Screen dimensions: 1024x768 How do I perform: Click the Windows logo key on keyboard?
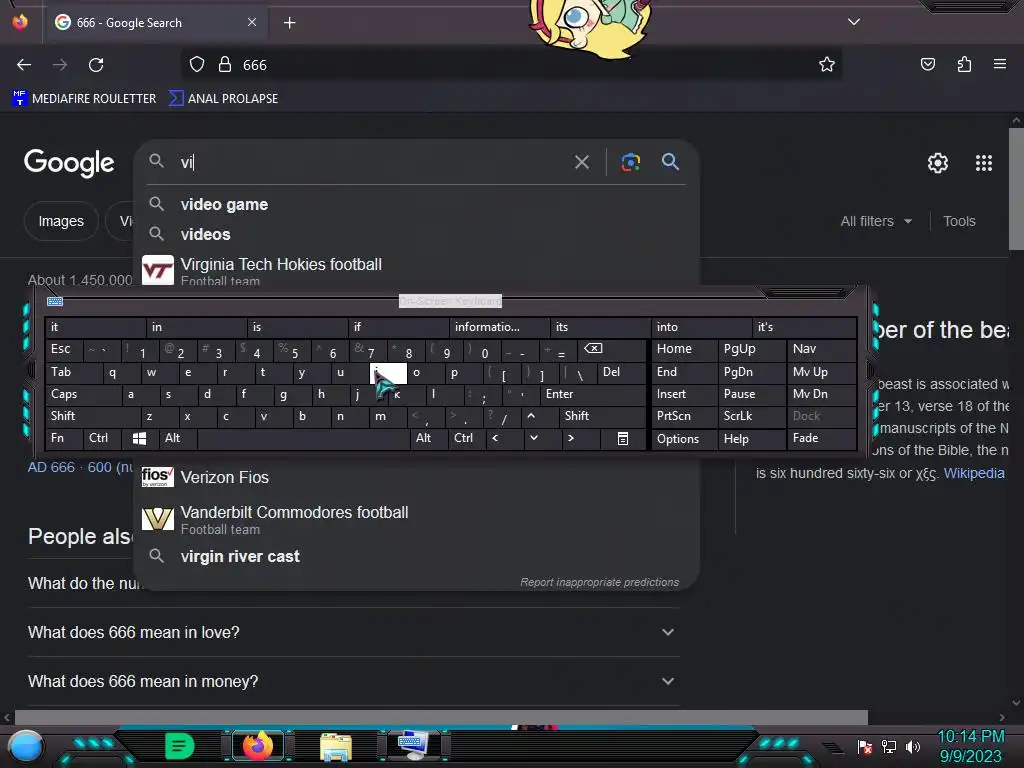click(x=139, y=438)
